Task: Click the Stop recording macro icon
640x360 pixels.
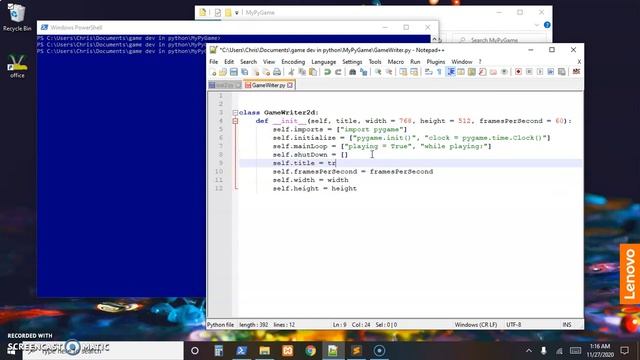Action: [529, 72]
